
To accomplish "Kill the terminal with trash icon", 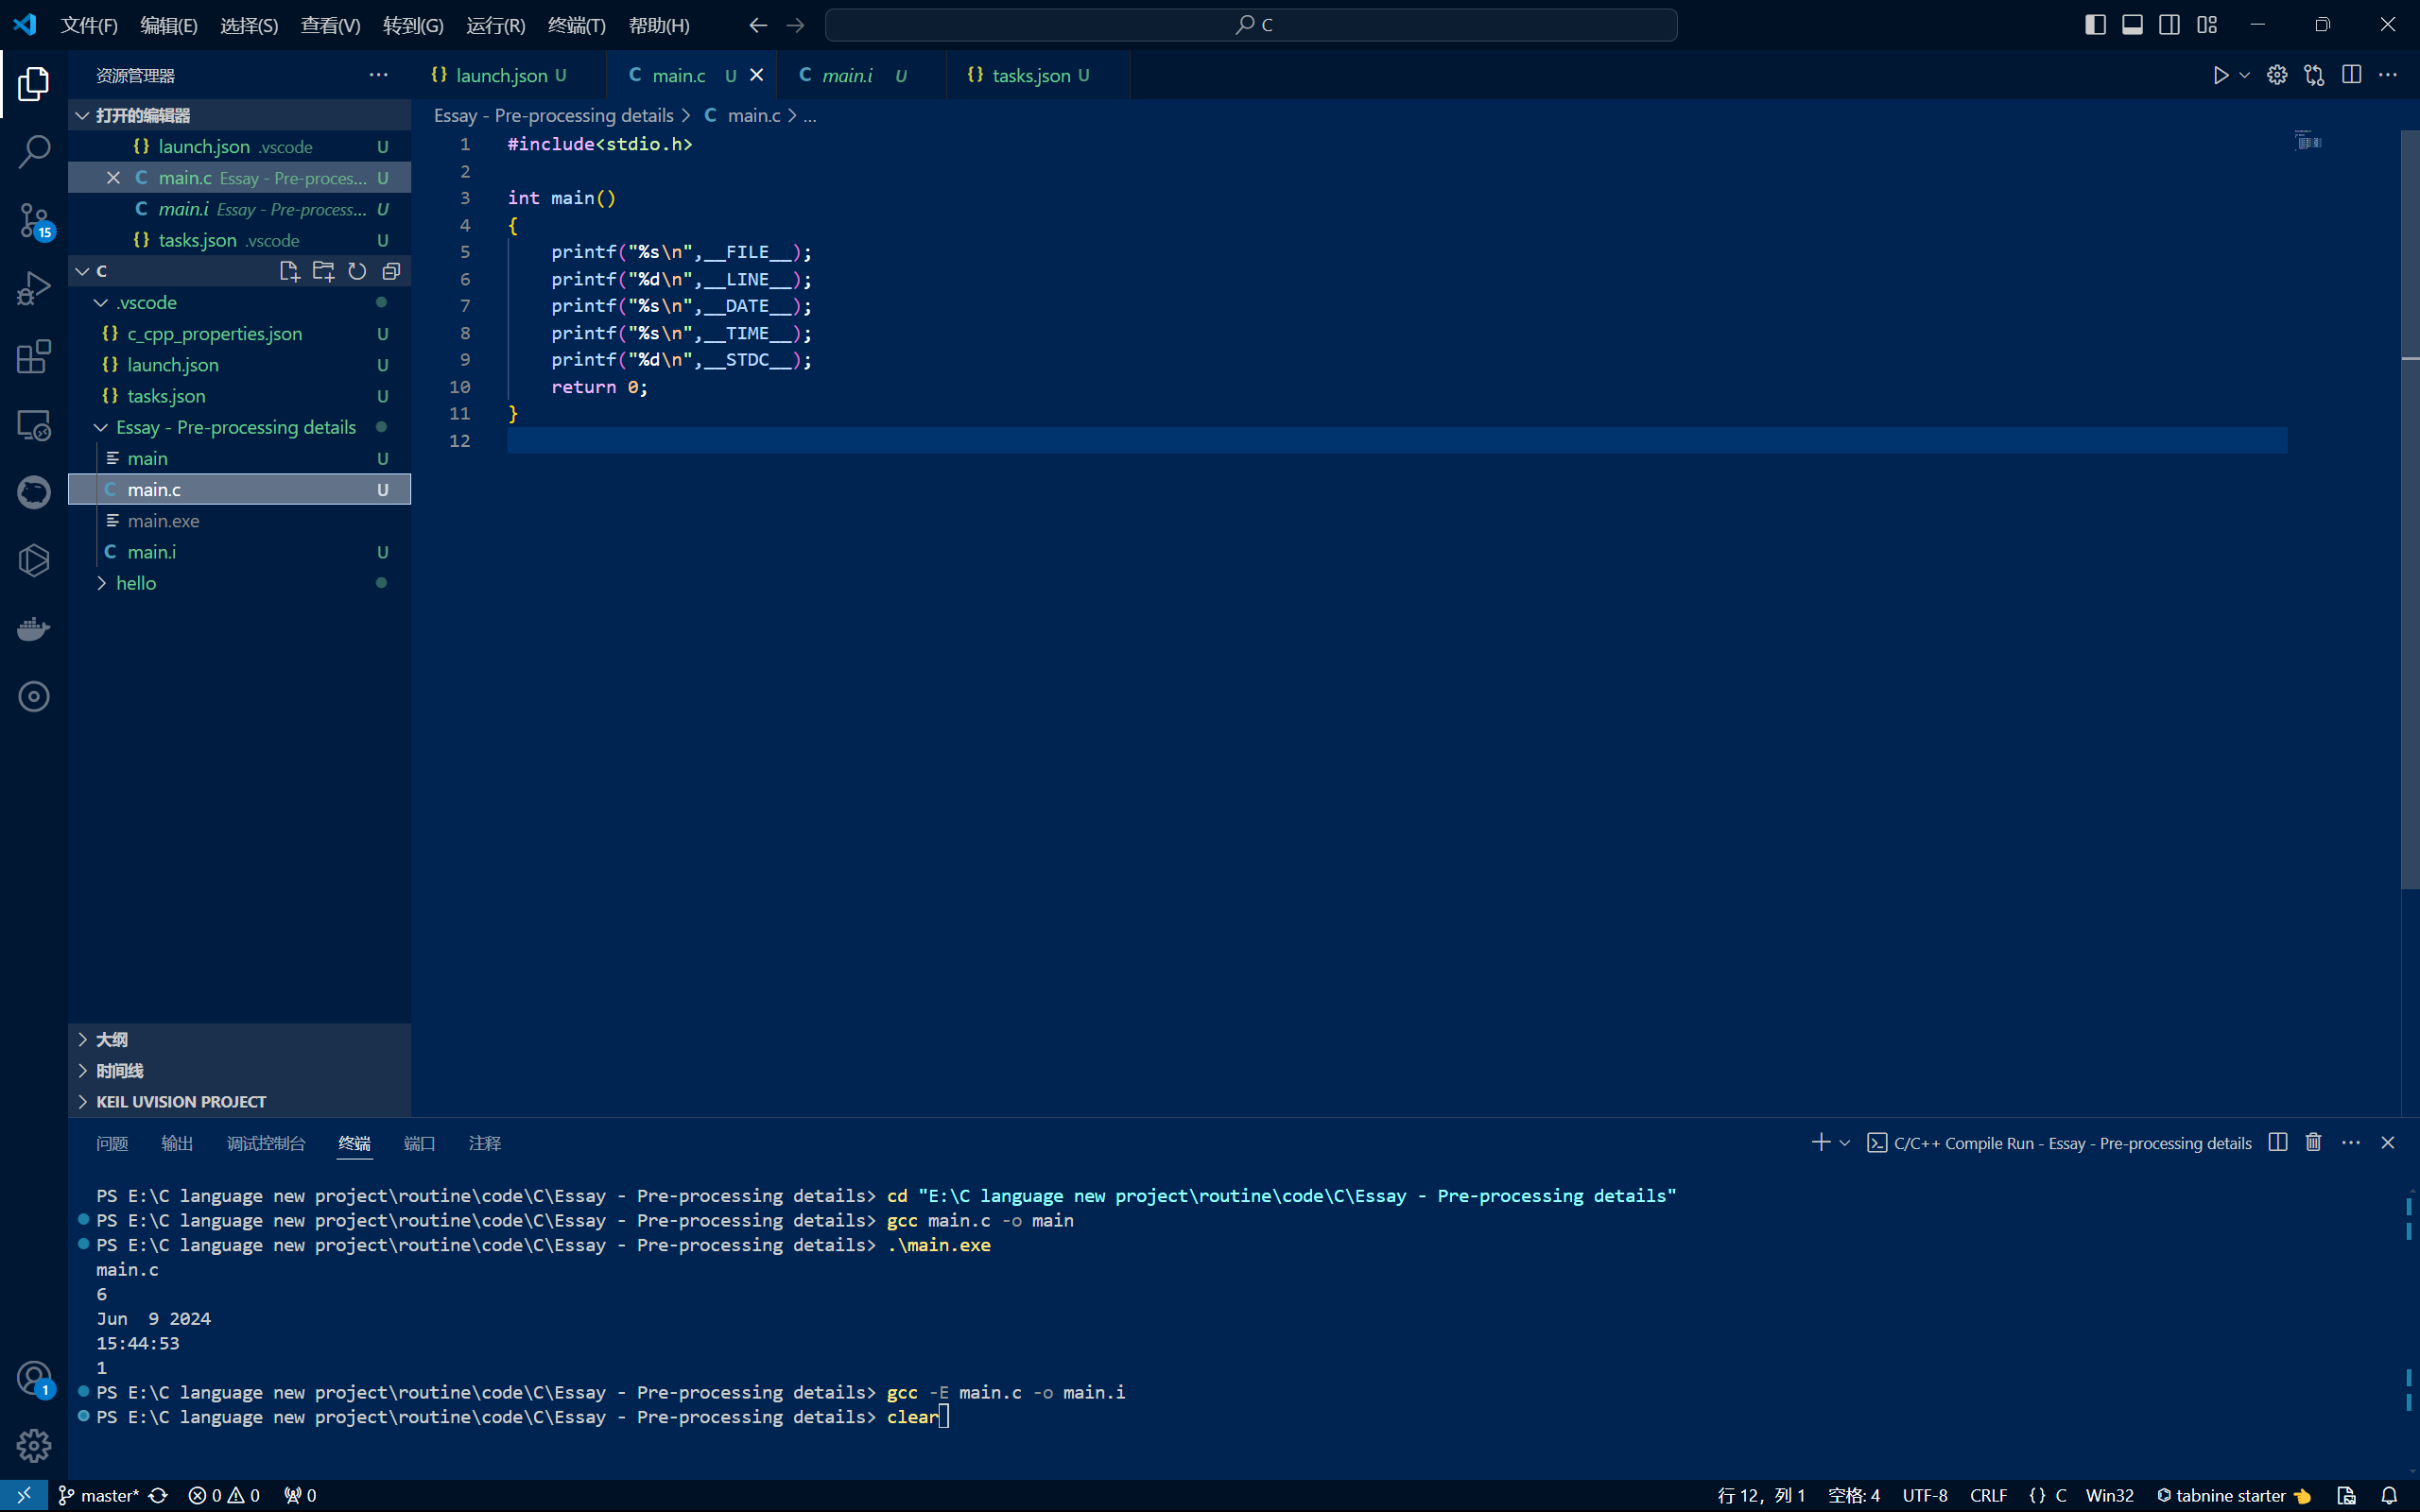I will pyautogui.click(x=2313, y=1142).
